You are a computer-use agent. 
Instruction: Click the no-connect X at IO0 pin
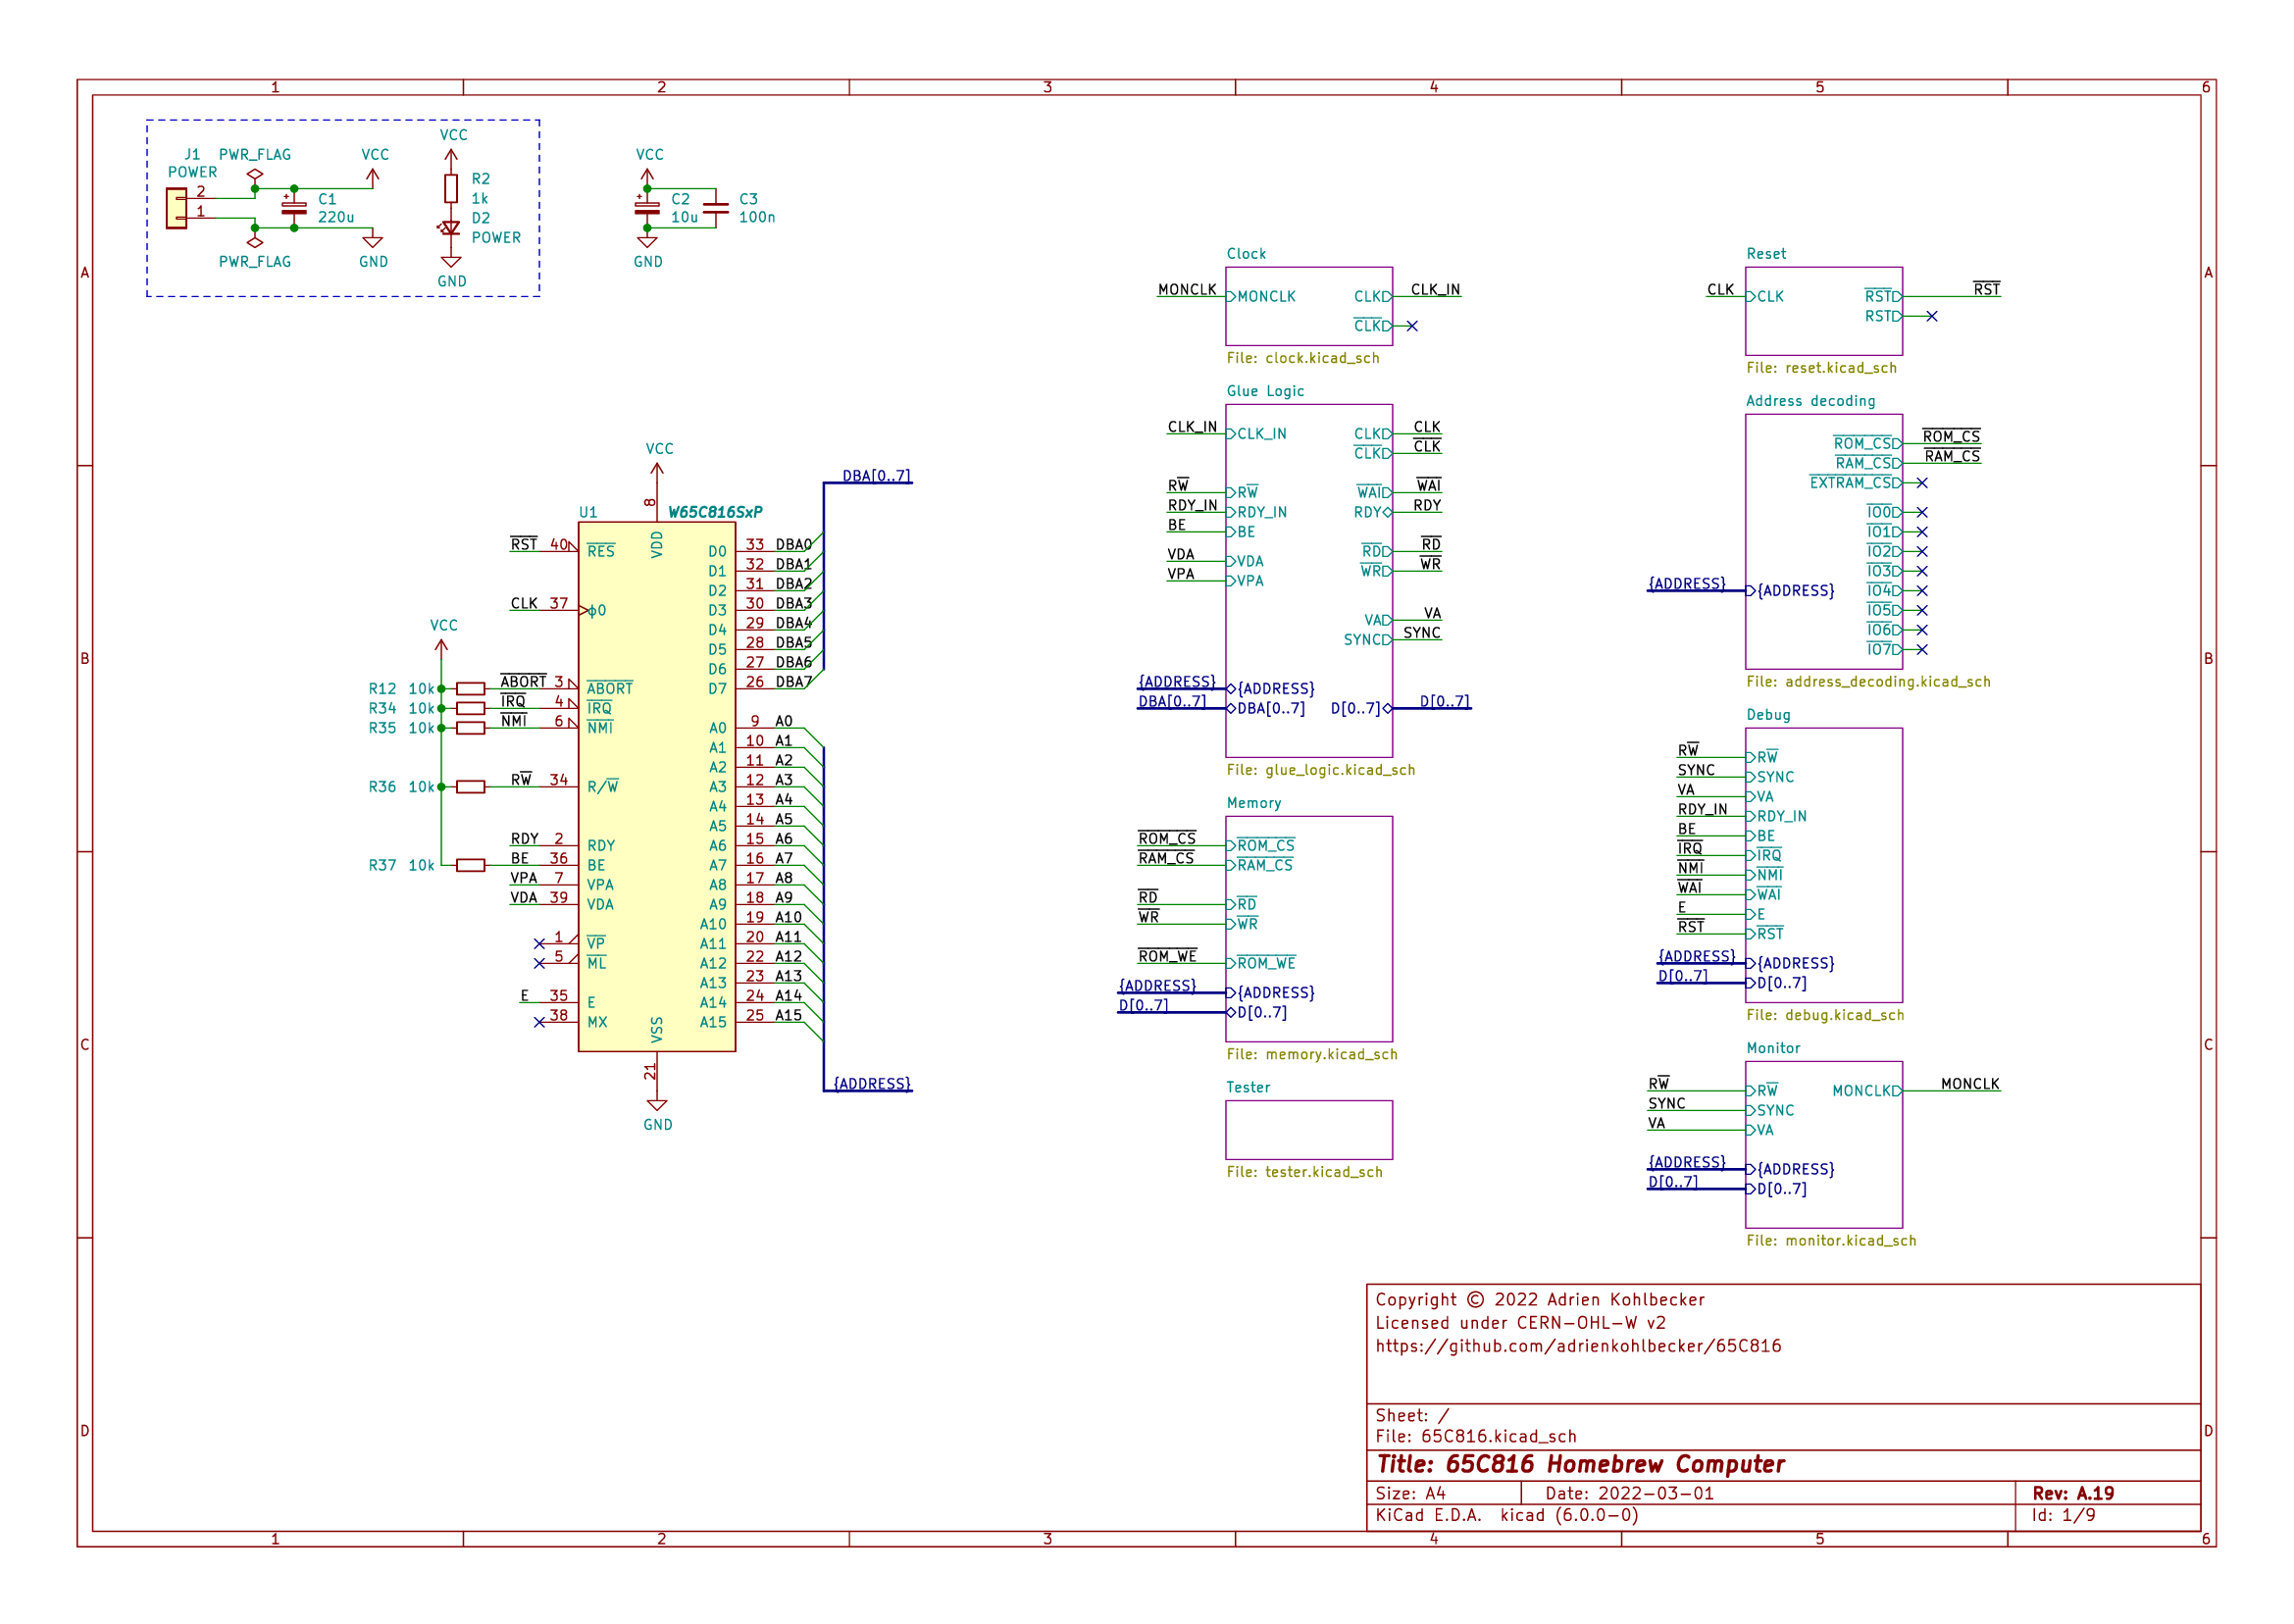point(1921,512)
